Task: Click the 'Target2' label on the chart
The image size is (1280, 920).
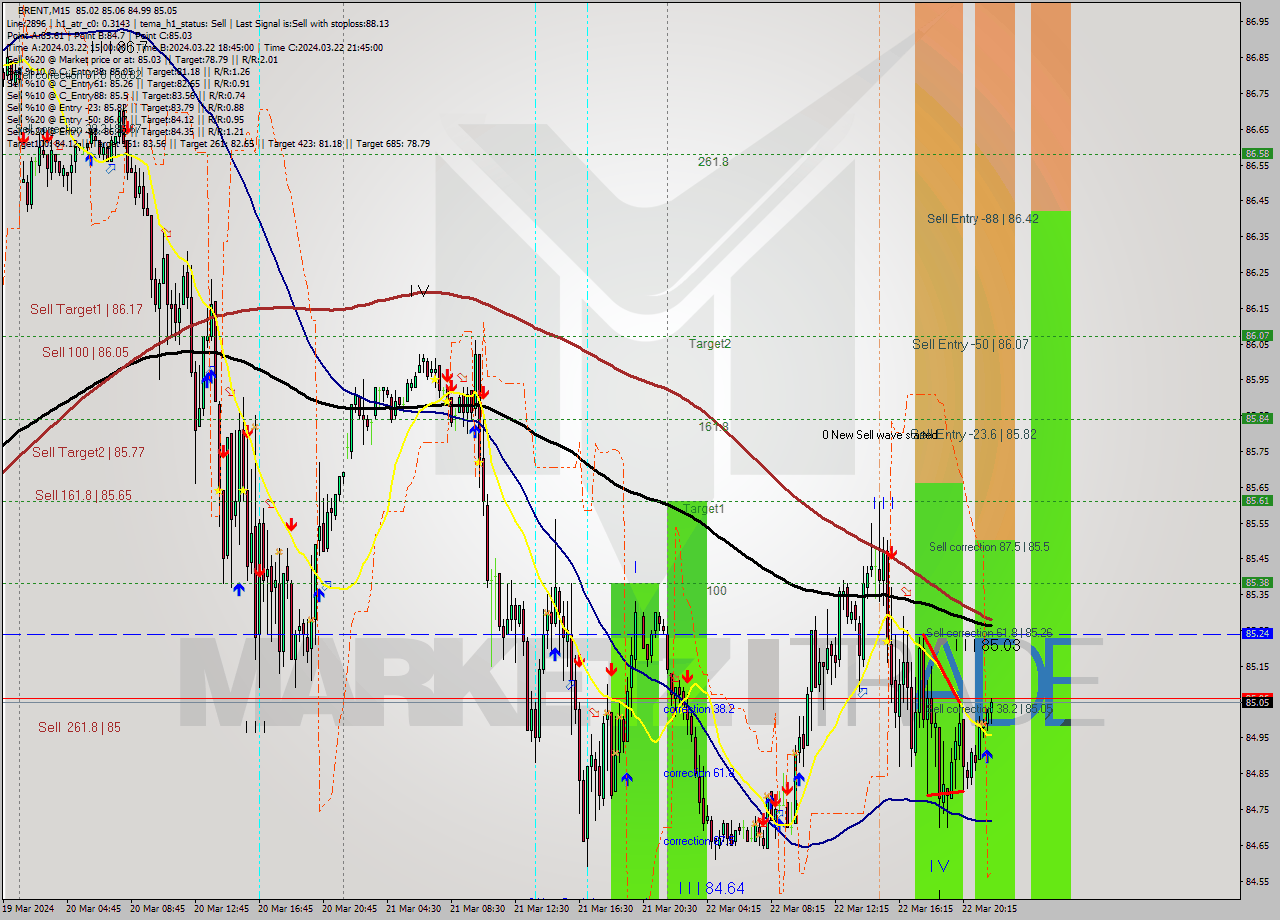Action: coord(709,344)
